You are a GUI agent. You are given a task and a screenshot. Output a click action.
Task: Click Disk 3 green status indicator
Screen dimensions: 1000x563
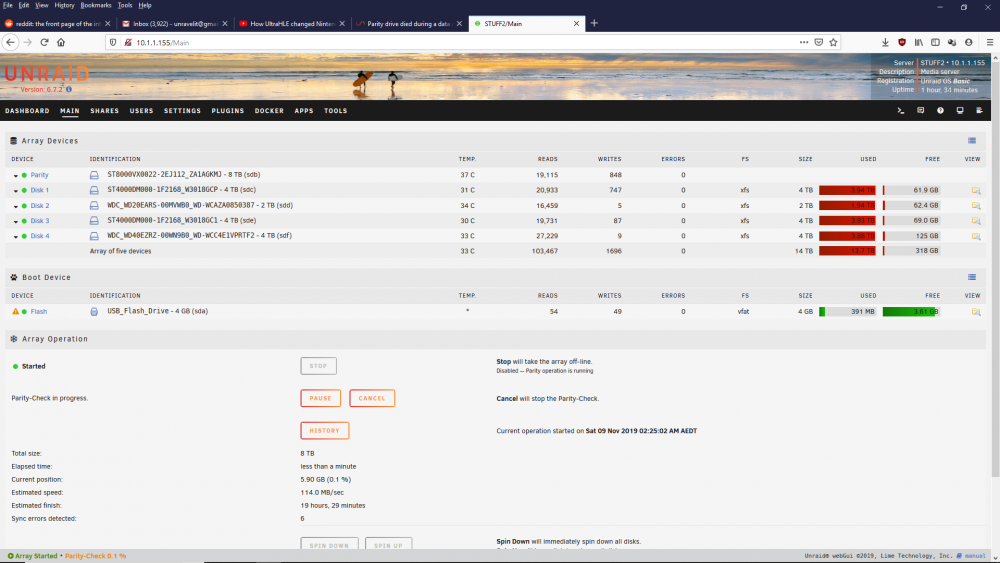pos(24,221)
